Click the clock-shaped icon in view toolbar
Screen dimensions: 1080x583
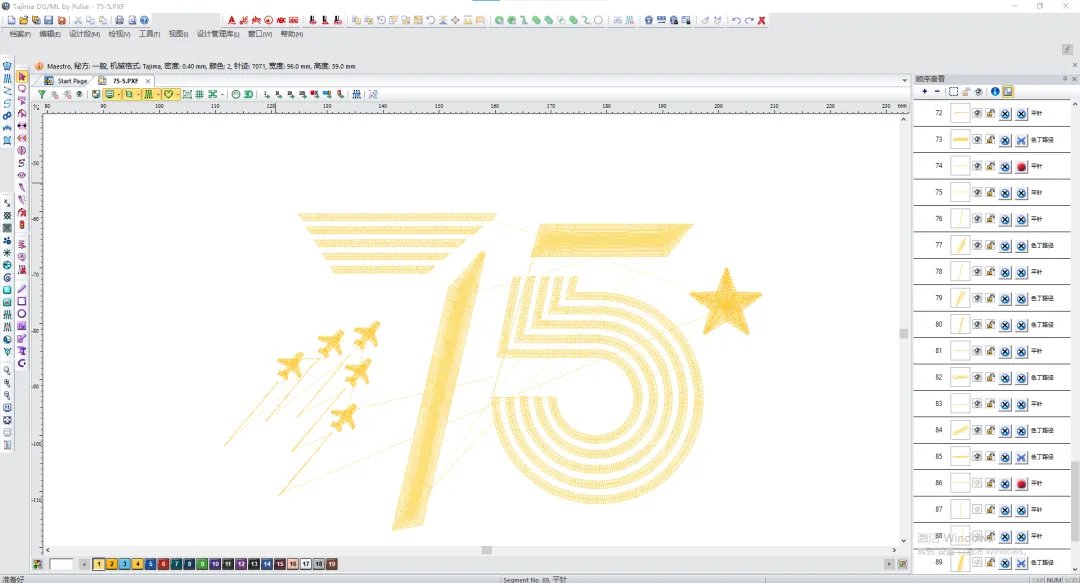(x=236, y=94)
